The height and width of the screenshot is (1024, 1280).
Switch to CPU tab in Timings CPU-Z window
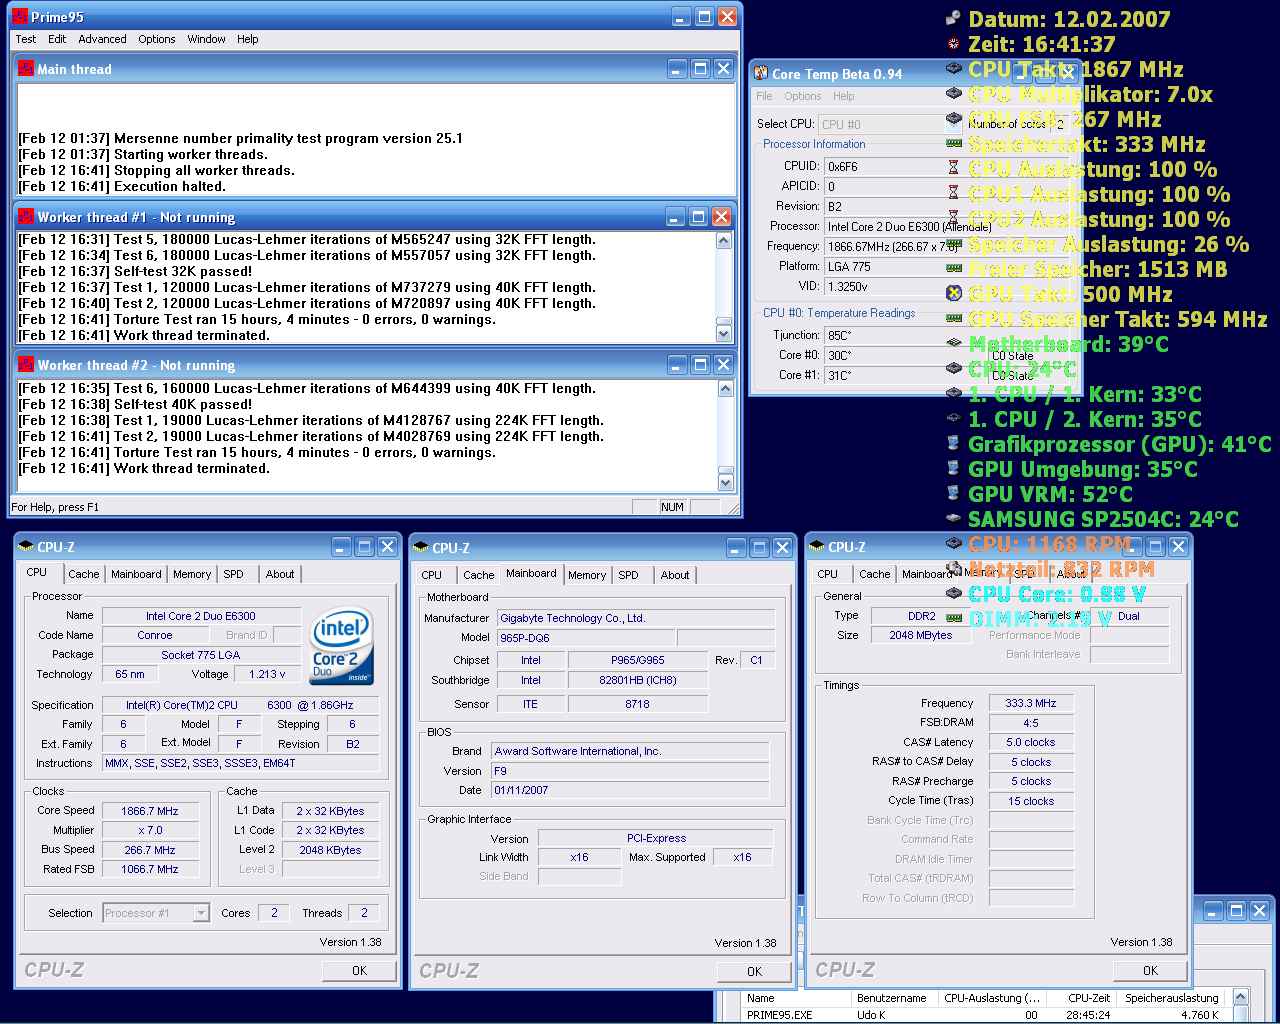click(828, 574)
